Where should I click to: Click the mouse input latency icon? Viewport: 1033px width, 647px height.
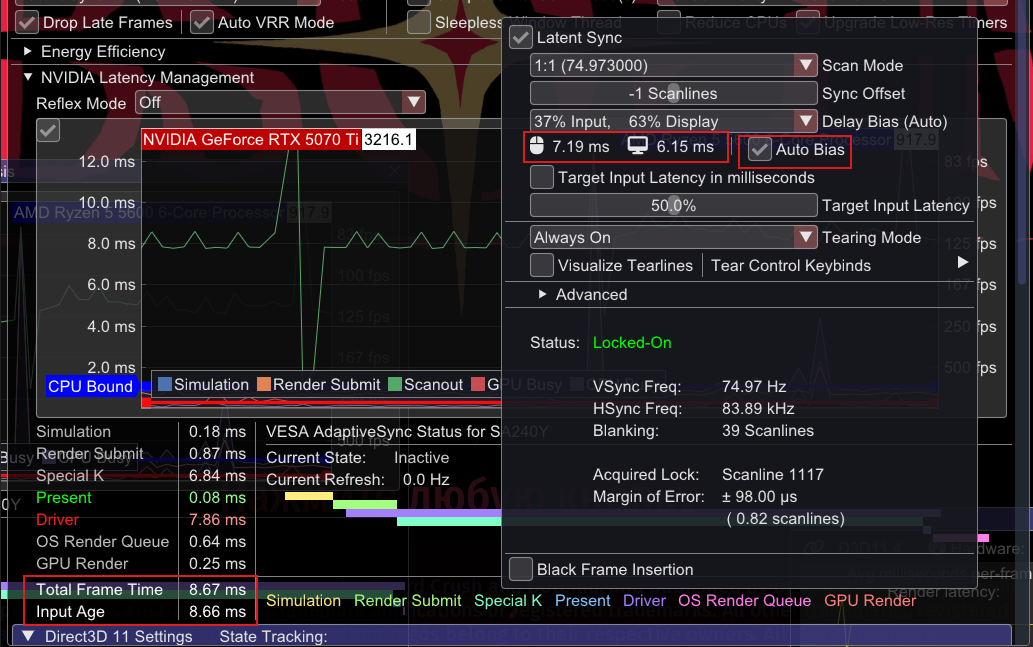(537, 146)
